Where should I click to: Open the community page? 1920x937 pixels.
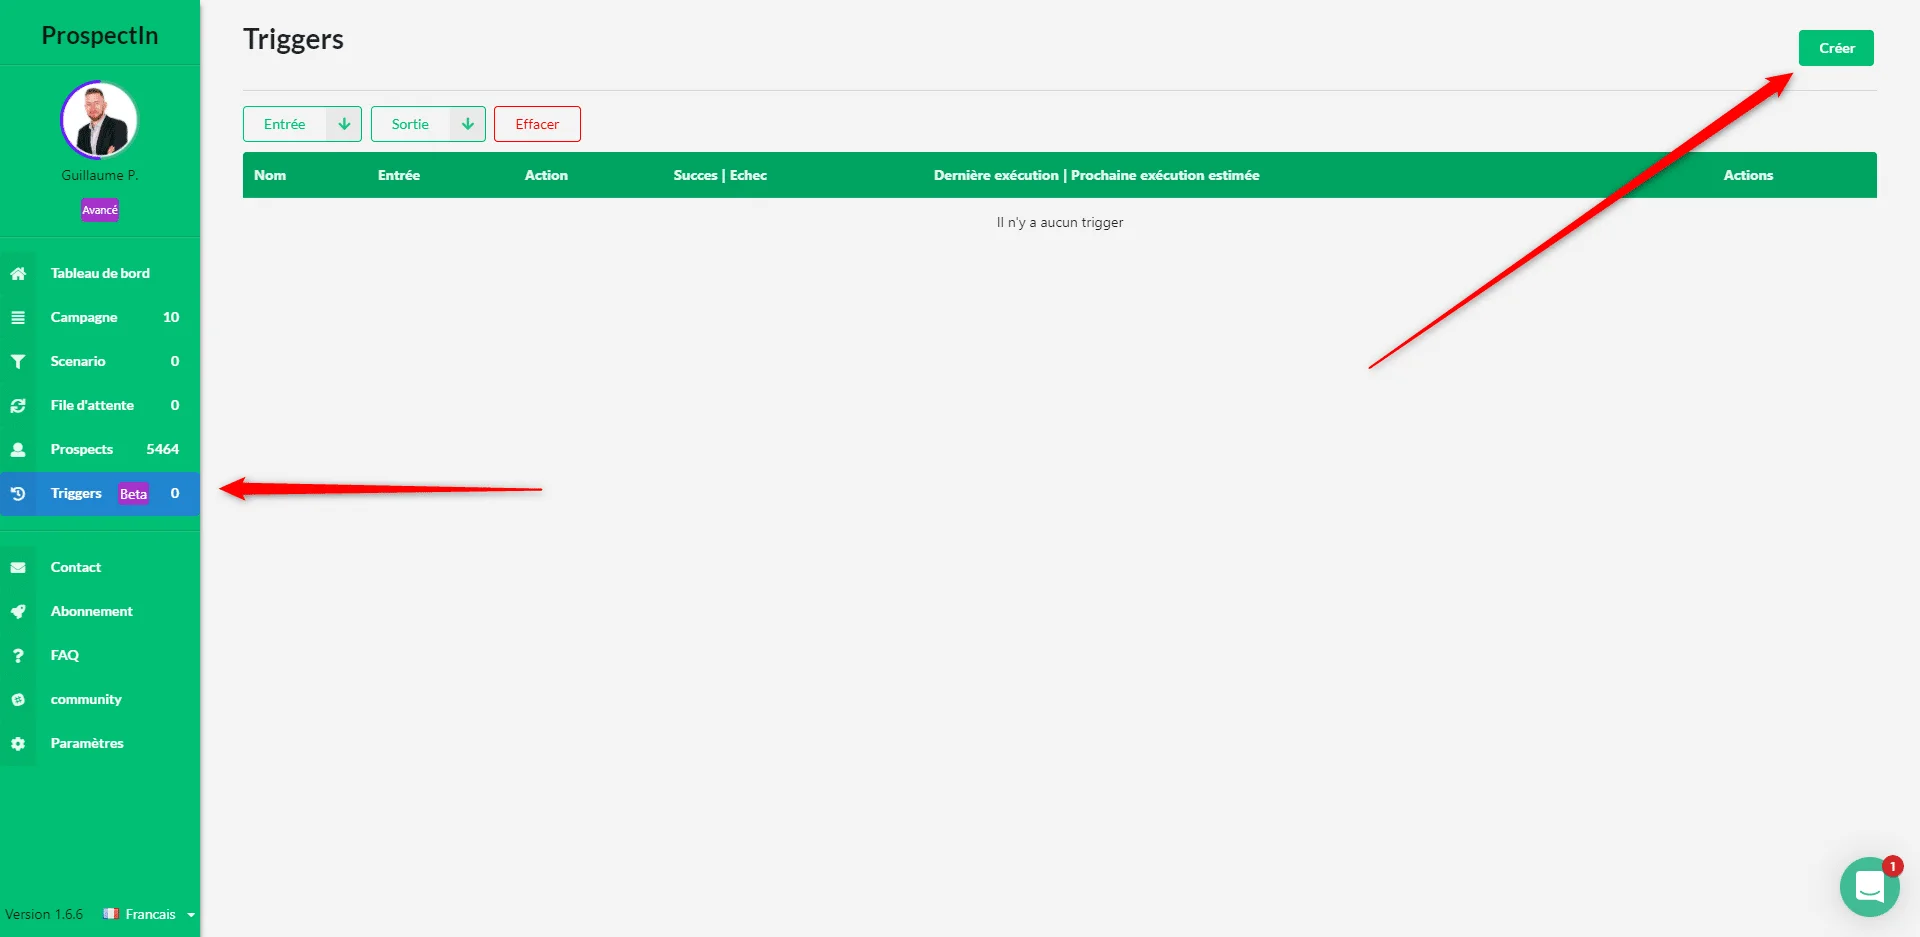pos(100,699)
